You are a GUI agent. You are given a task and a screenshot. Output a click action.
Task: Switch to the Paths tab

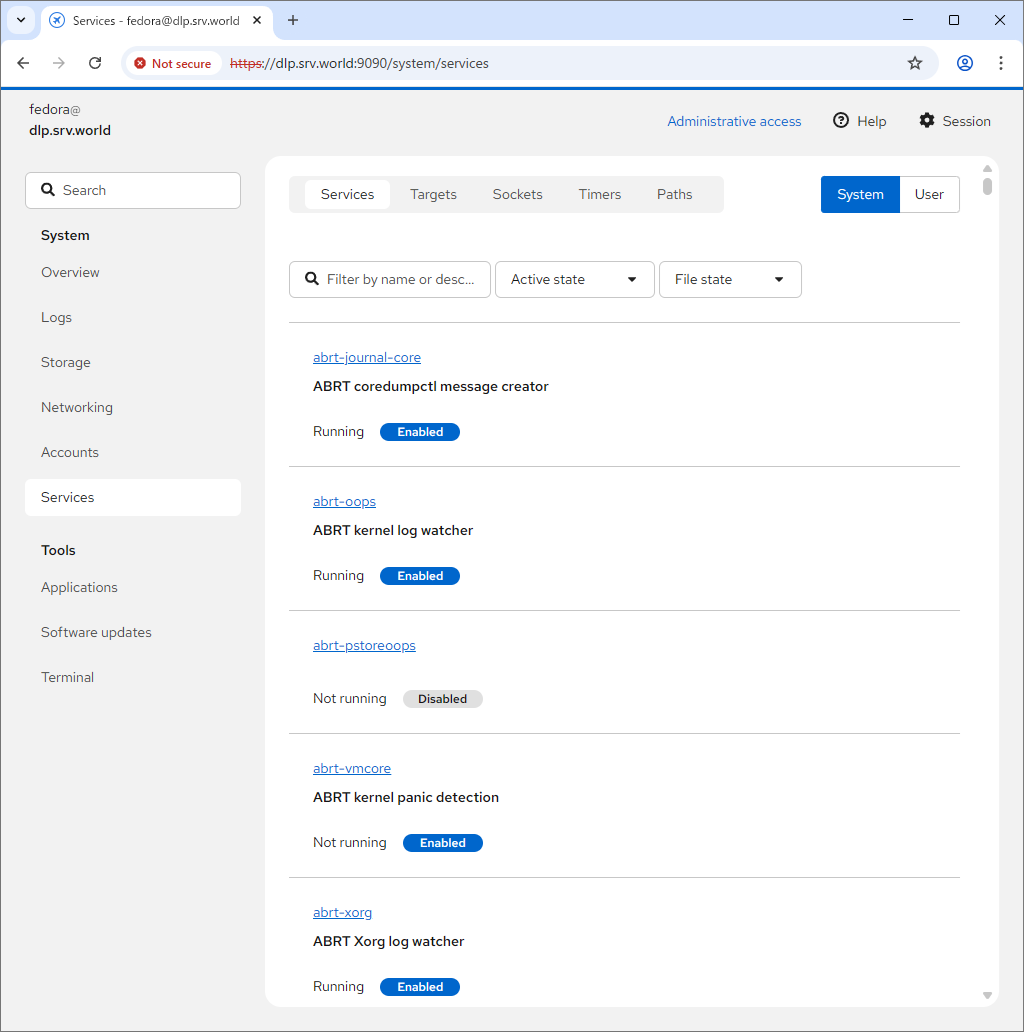tap(675, 194)
